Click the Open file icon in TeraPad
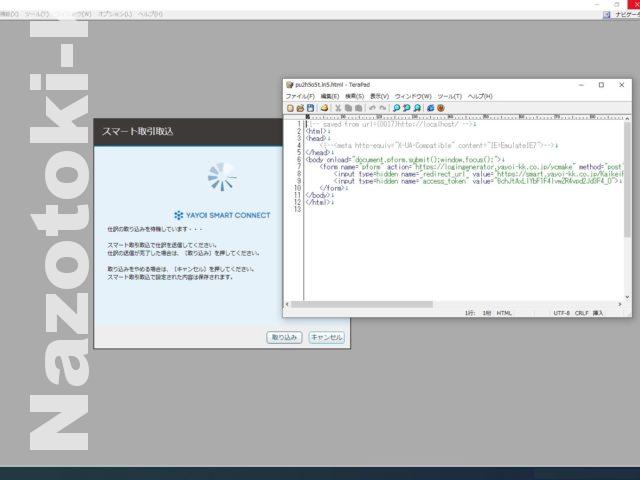Image resolution: width=640 pixels, height=480 pixels. [x=300, y=107]
